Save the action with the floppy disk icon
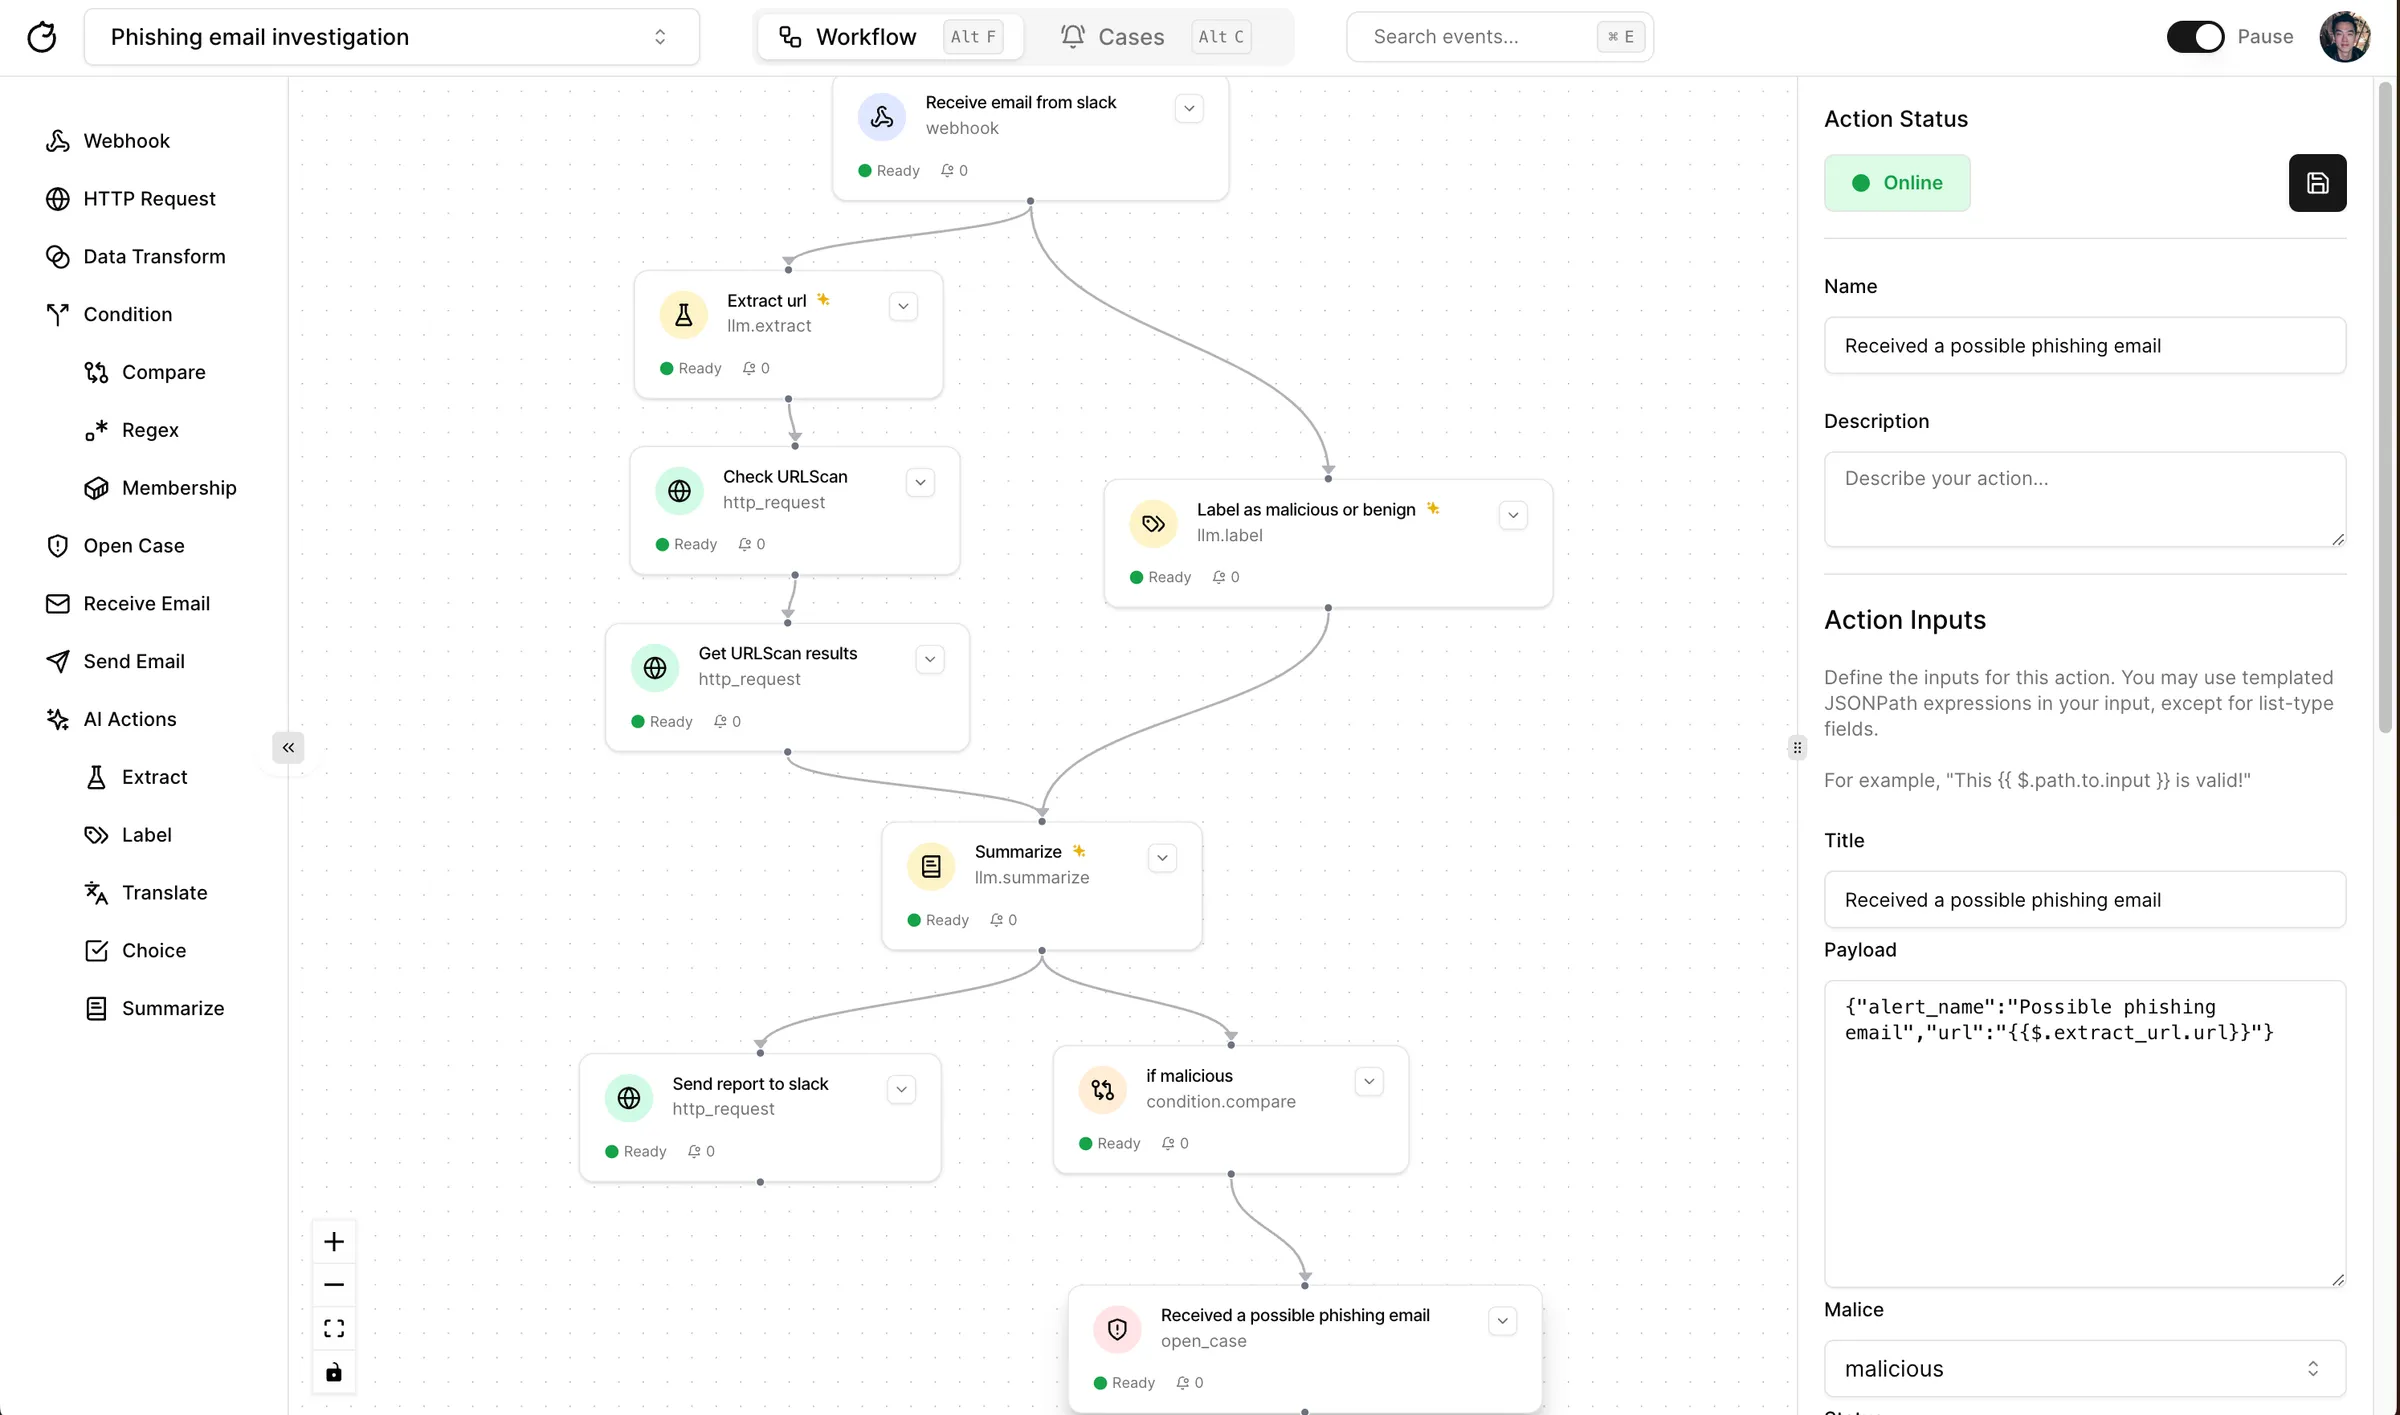The width and height of the screenshot is (2400, 1415). coord(2318,183)
